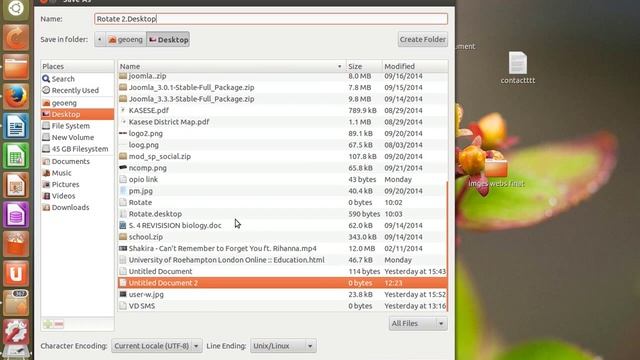This screenshot has height=360, width=640.
Task: Select Untitled Document 114 bytes row
Action: pos(282,271)
